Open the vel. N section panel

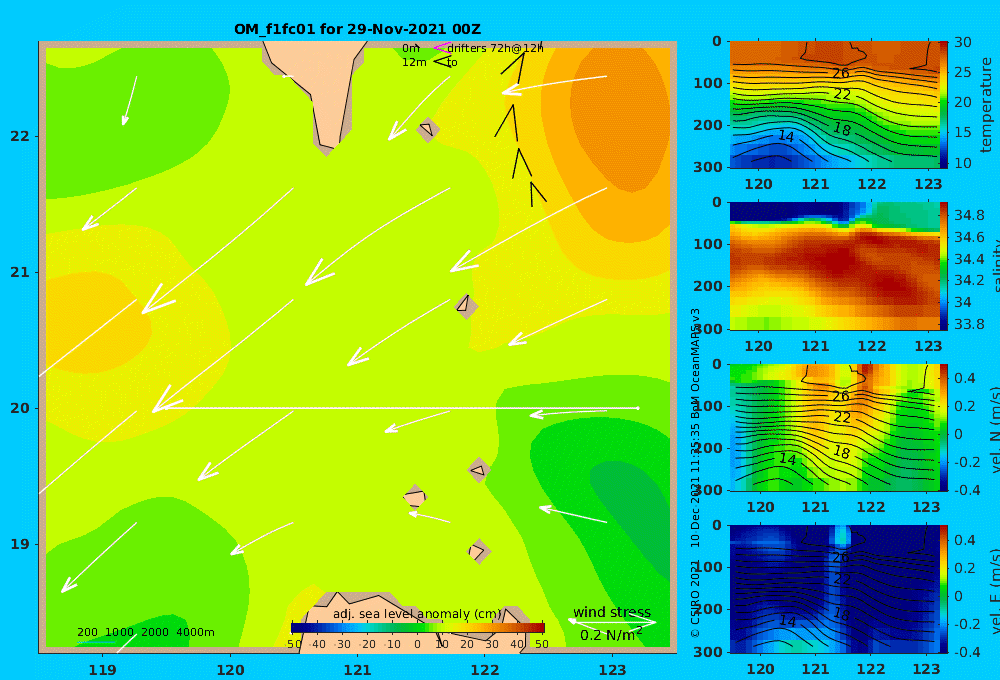pyautogui.click(x=835, y=427)
